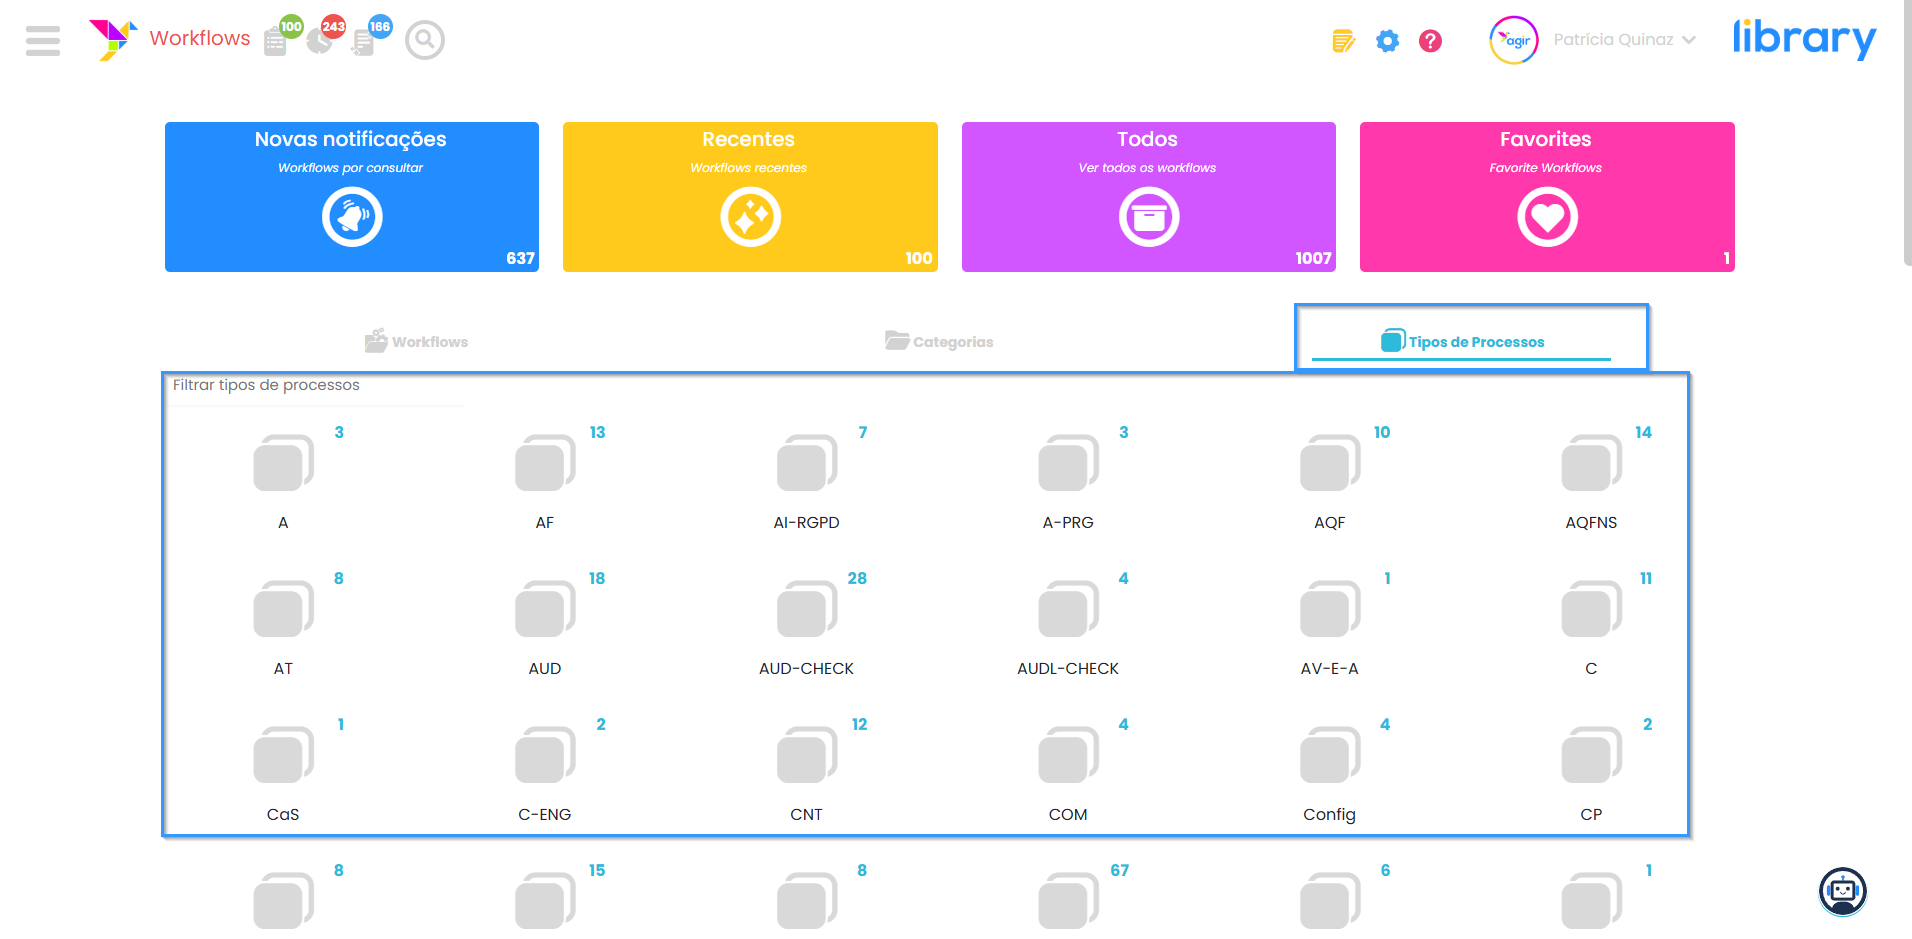1912x939 pixels.
Task: Click the Config label text
Action: 1330,815
